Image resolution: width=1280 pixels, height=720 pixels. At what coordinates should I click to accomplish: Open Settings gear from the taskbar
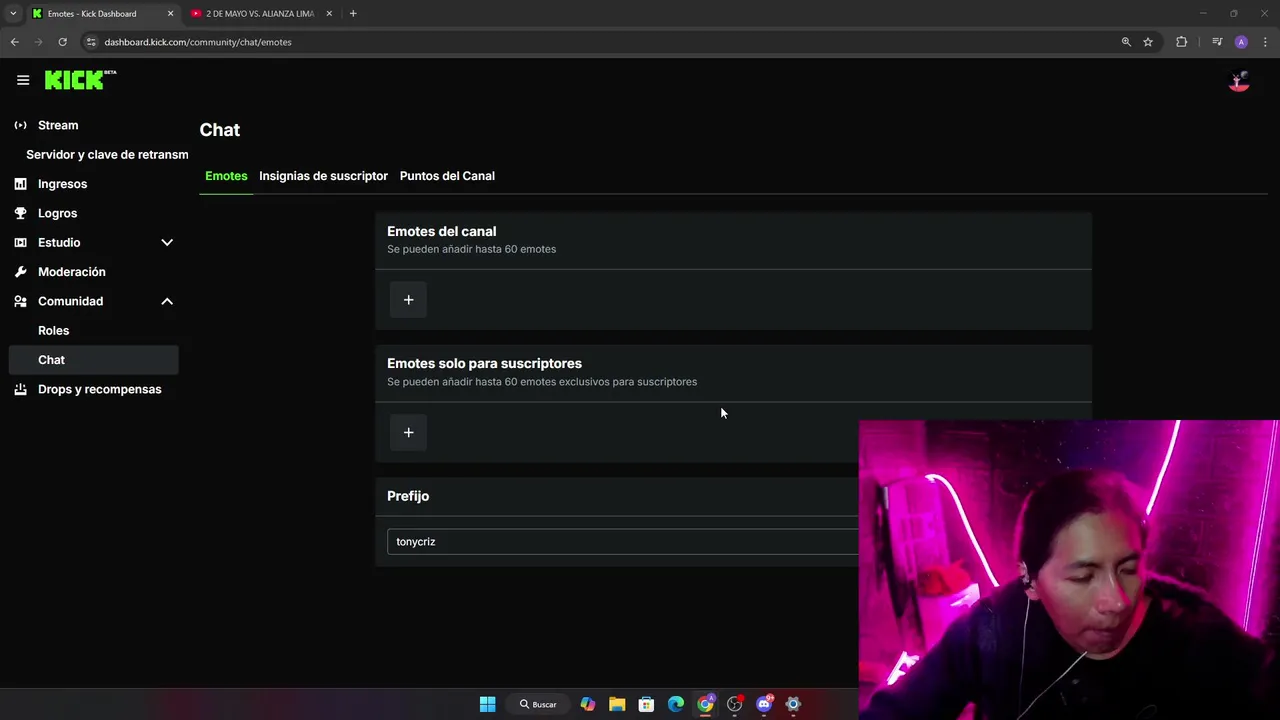(793, 704)
